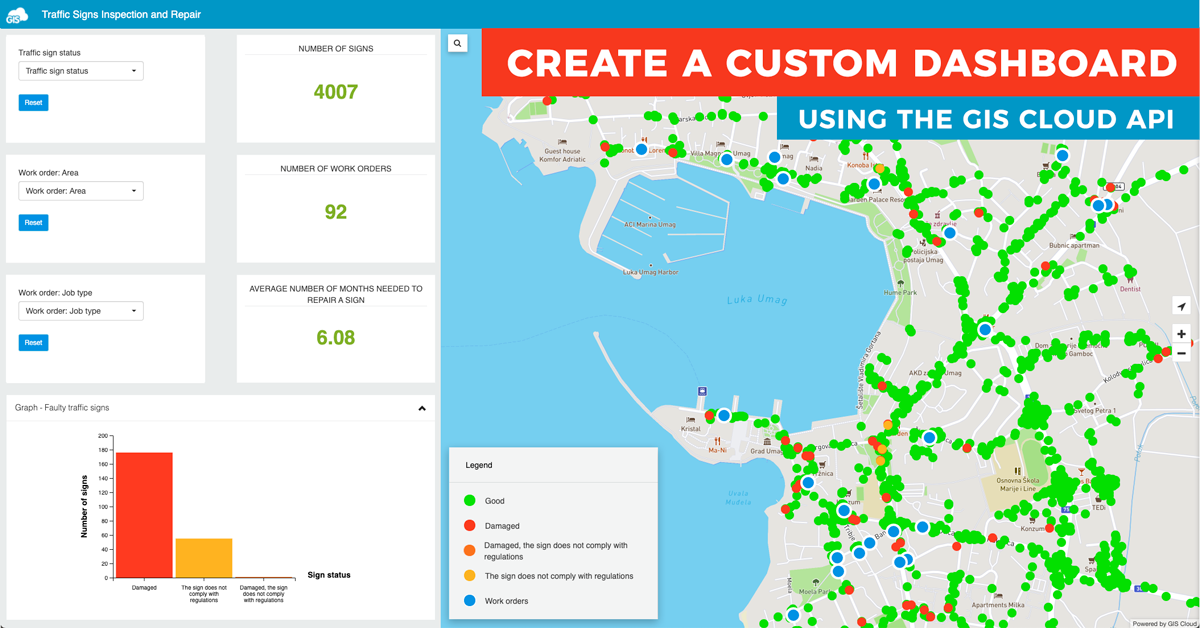Click the 'Sign status' axis label
The image size is (1200, 628).
[329, 575]
